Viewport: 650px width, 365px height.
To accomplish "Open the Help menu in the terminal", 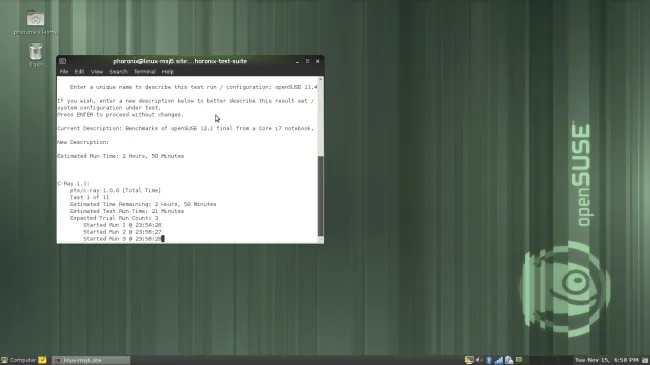I will coord(168,72).
